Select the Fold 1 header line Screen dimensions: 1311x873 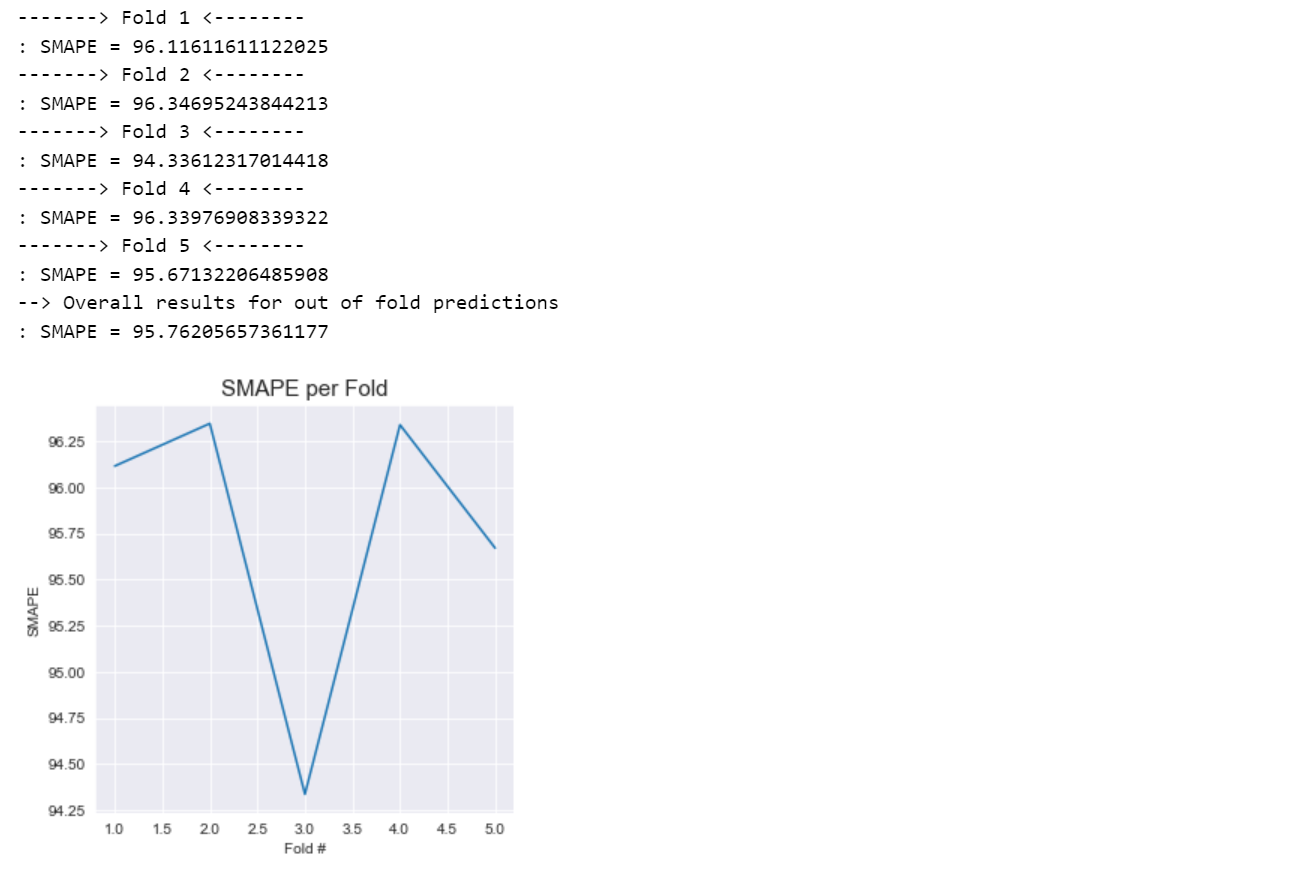click(161, 18)
